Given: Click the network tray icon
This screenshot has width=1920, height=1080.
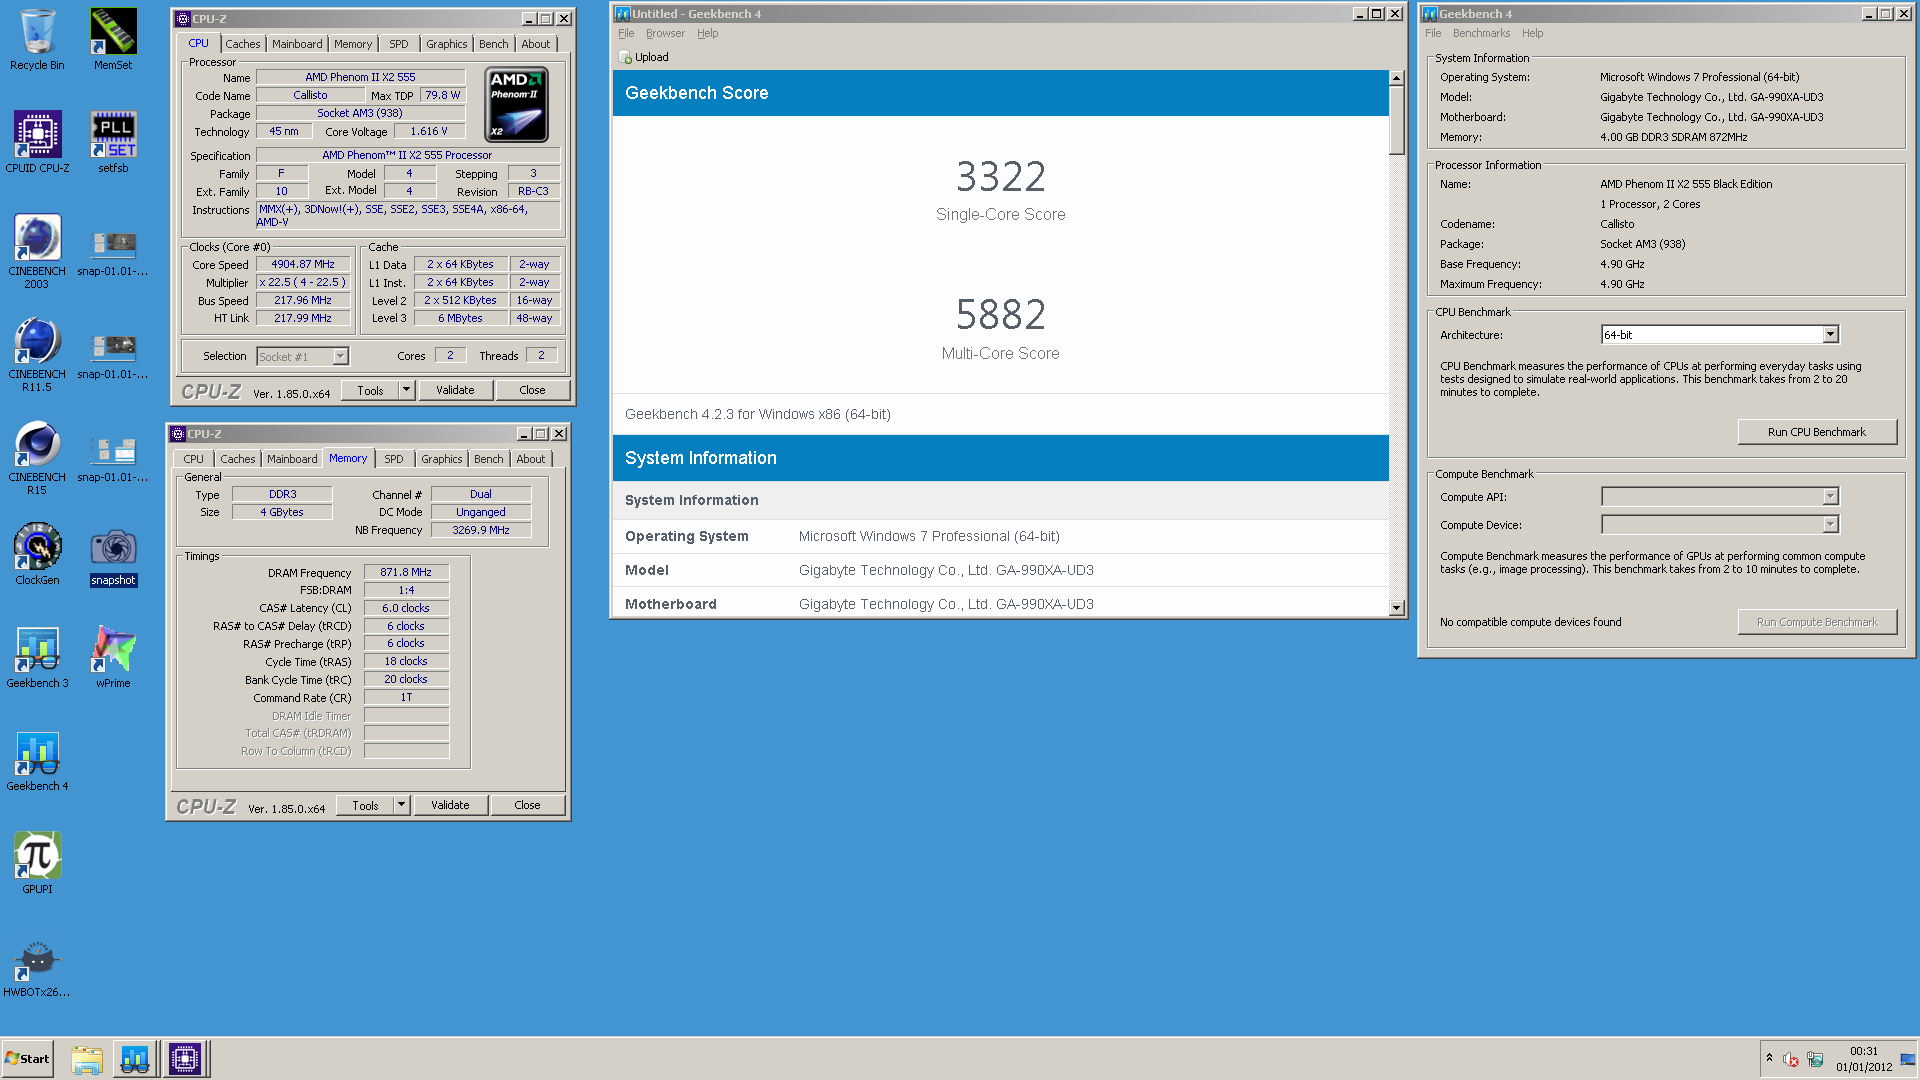Looking at the screenshot, I should [x=1815, y=1060].
